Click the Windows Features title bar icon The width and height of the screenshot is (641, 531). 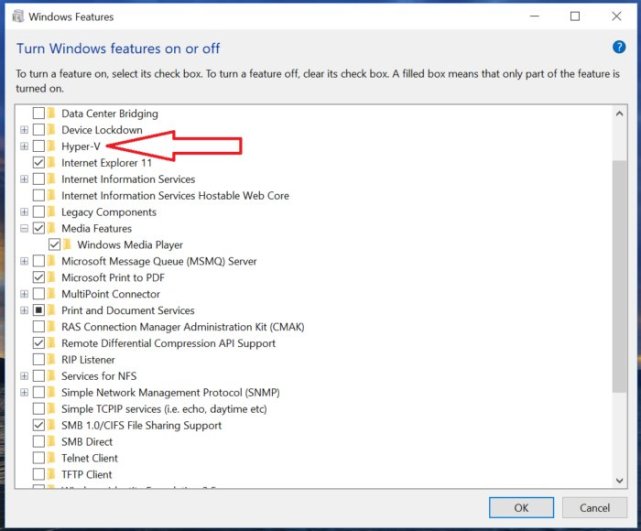[x=18, y=16]
